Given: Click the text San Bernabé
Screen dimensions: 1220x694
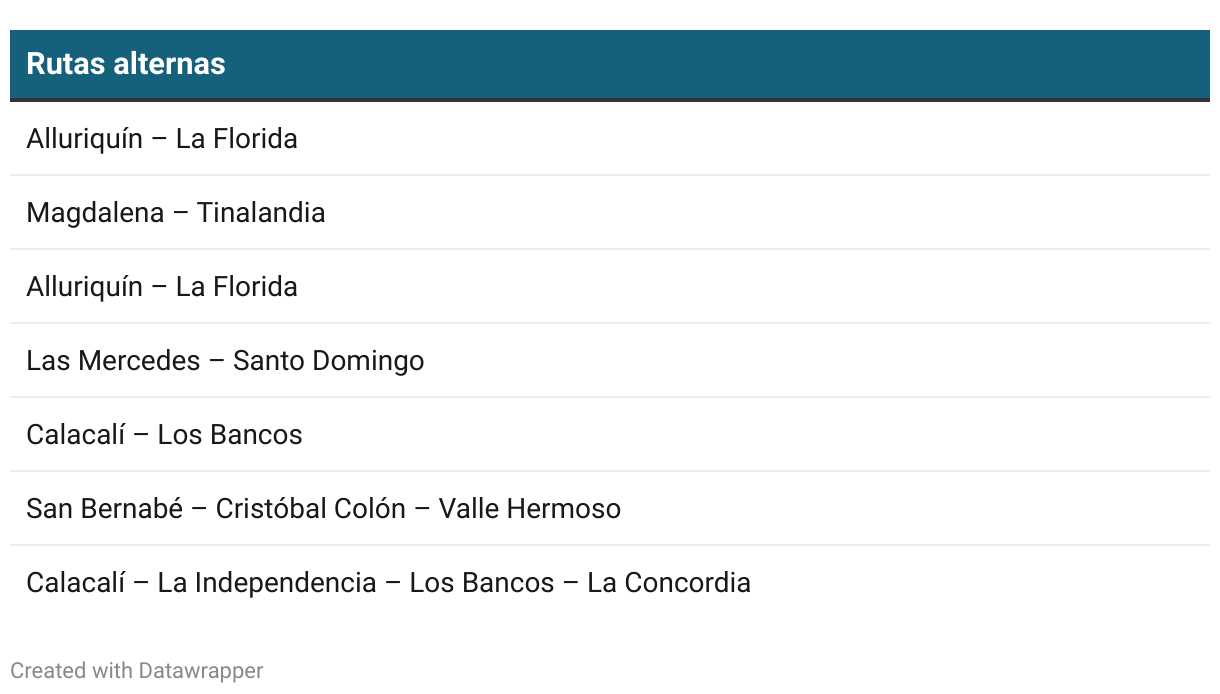Looking at the screenshot, I should click(105, 509).
